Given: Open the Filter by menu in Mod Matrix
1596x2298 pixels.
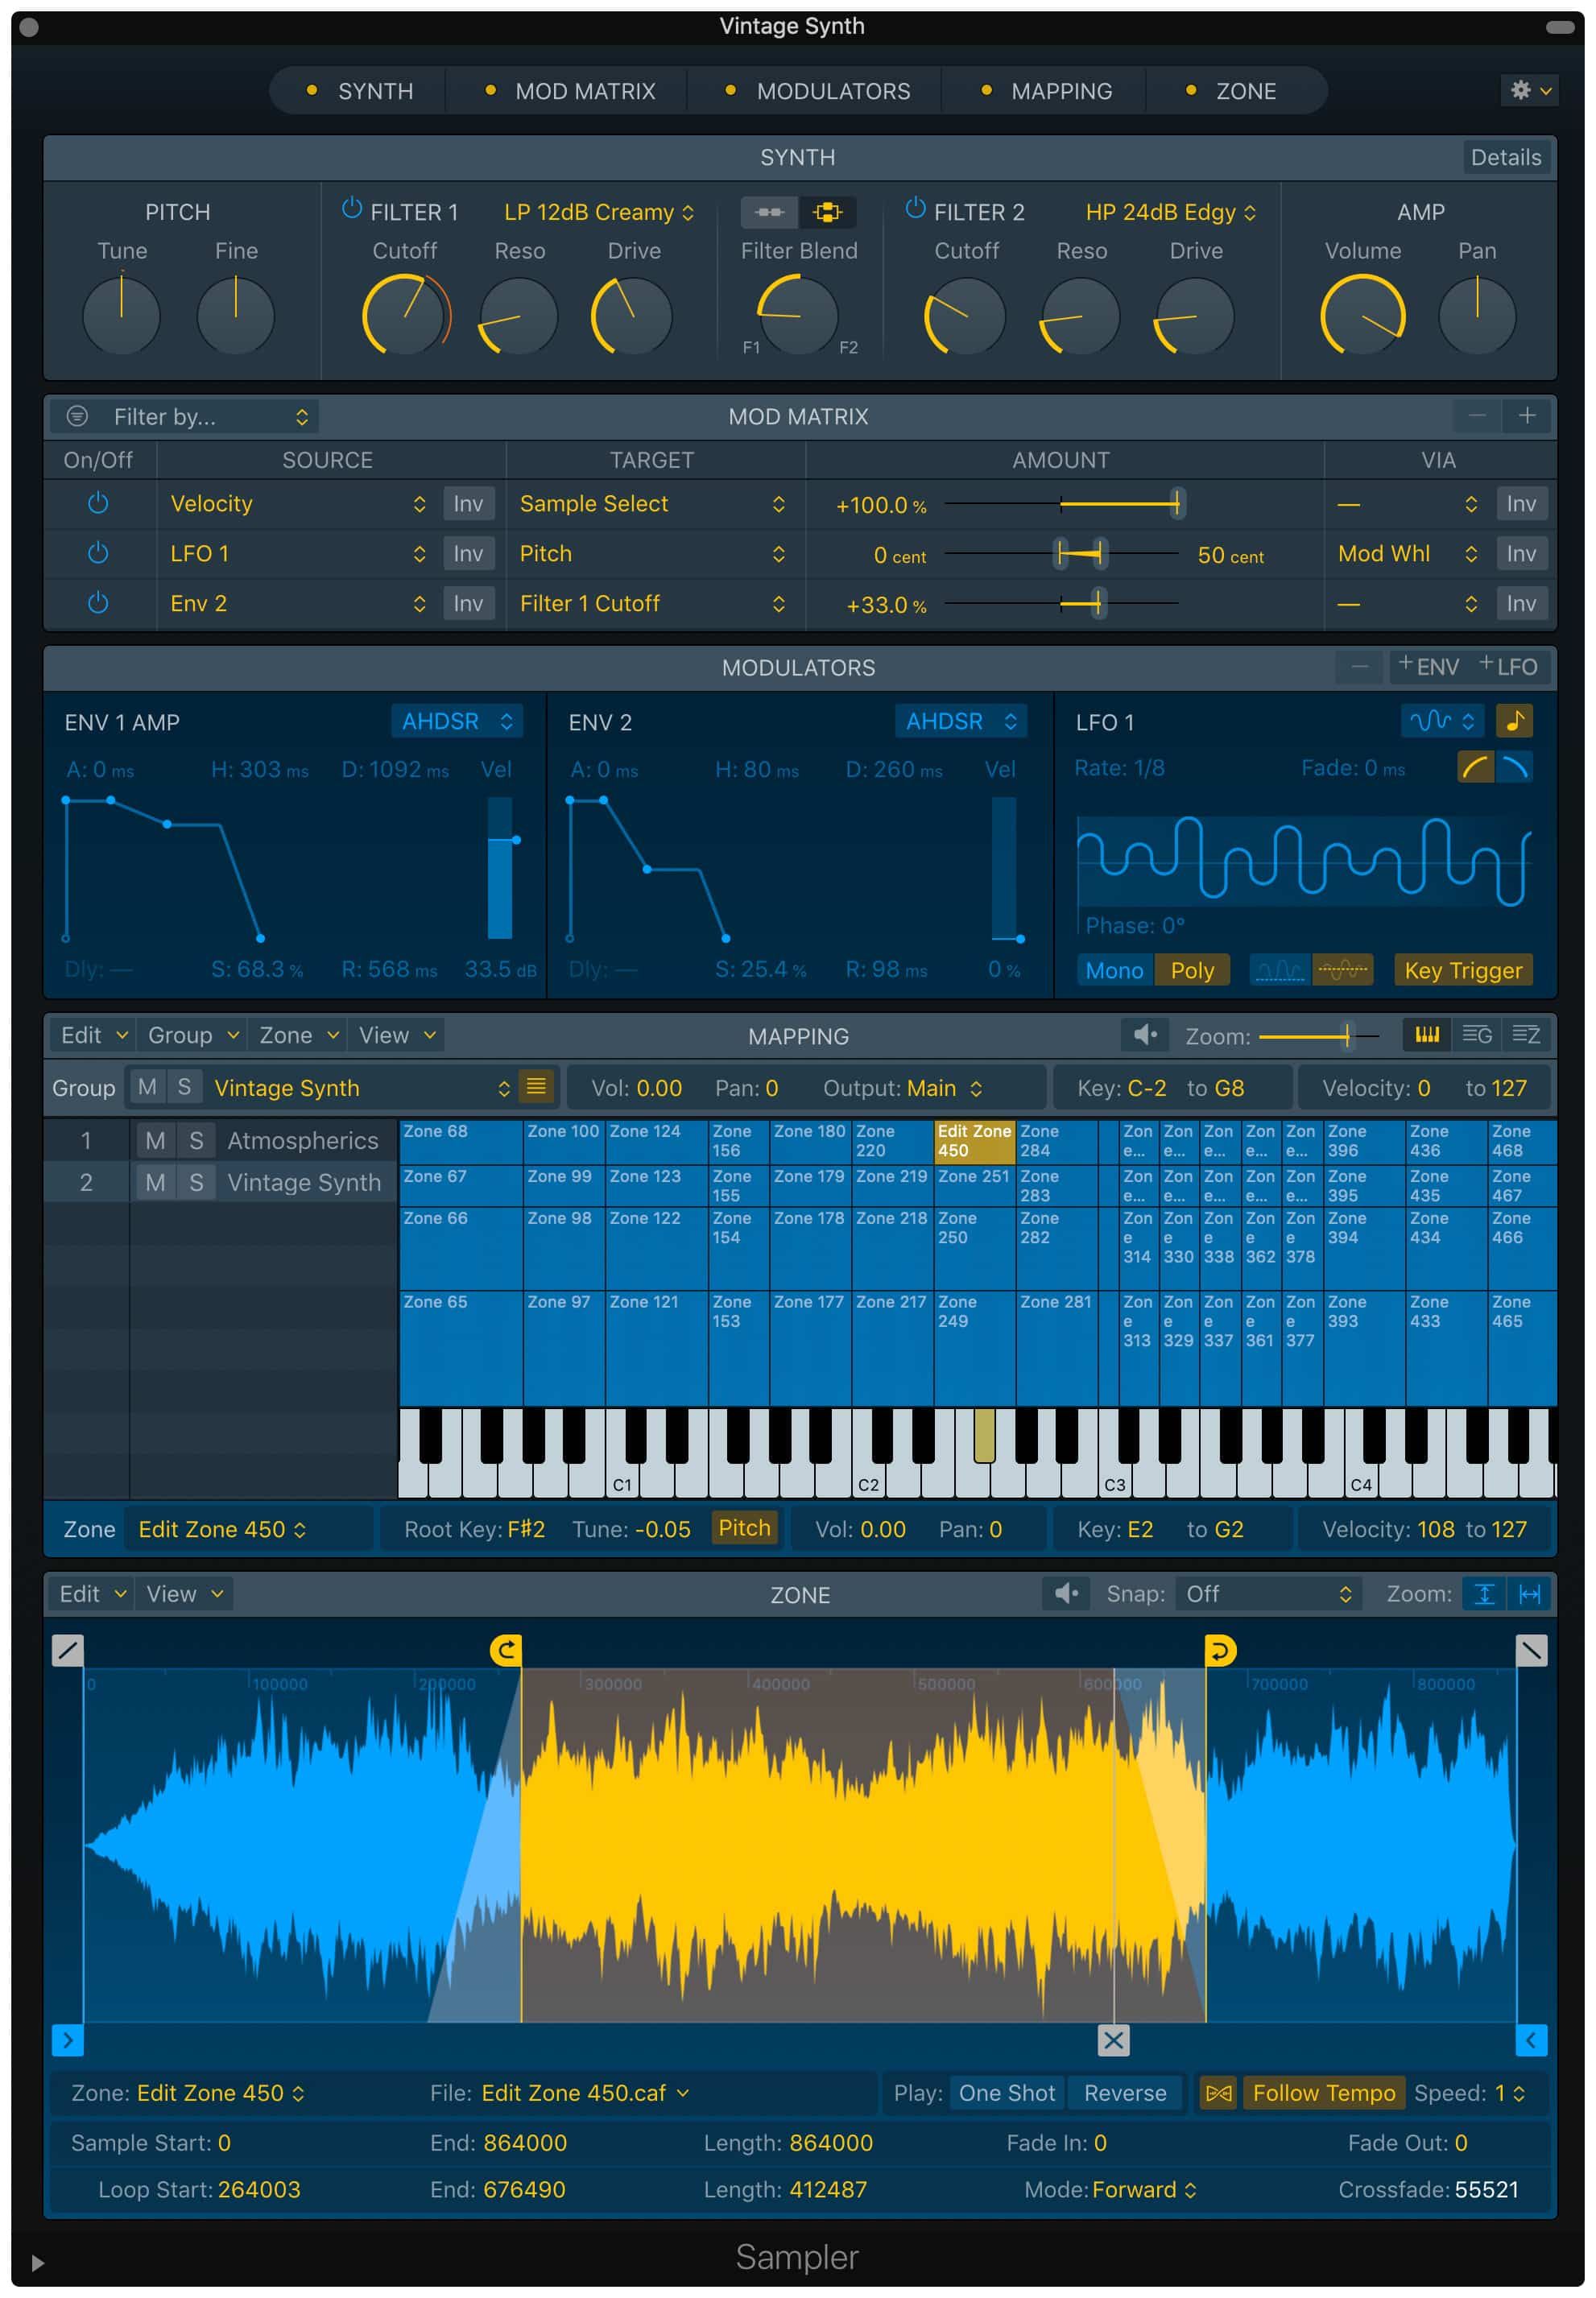Looking at the screenshot, I should 185,417.
